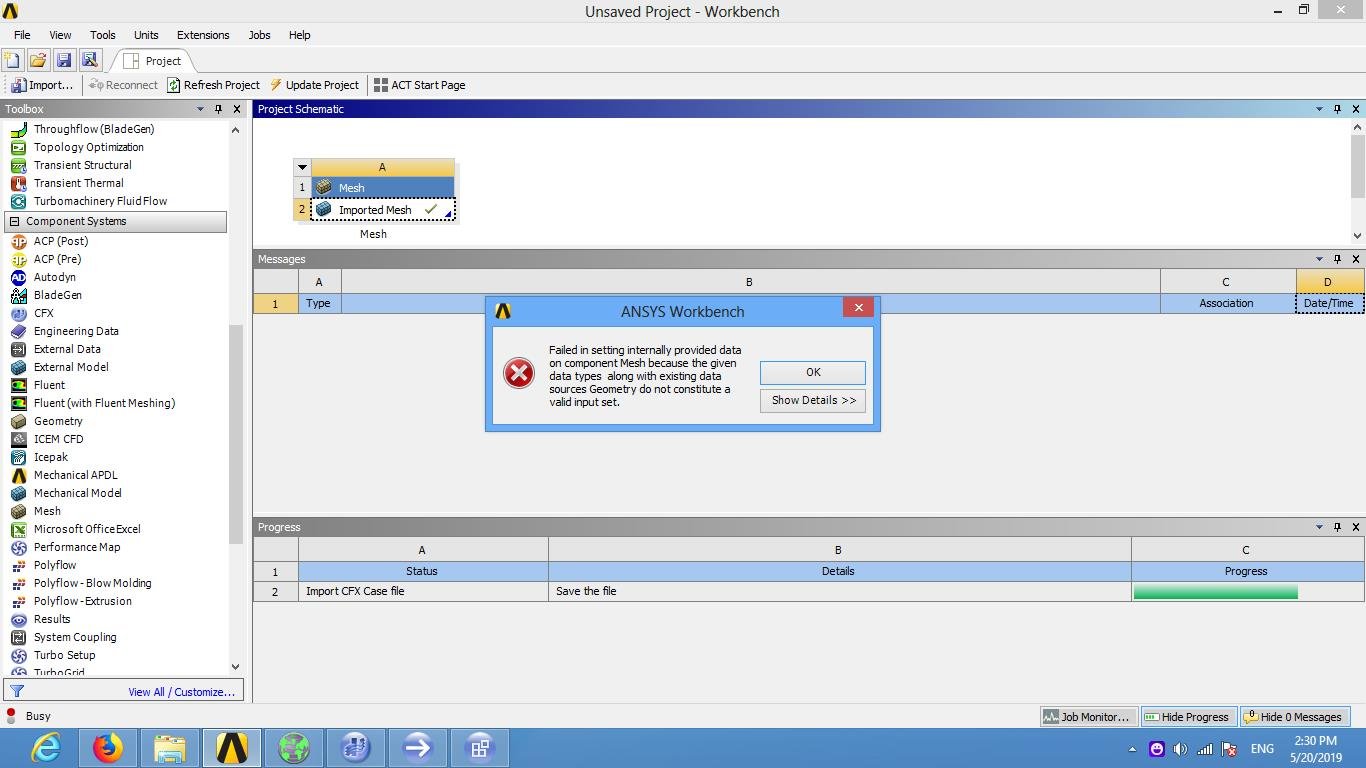Open the File menu
Image resolution: width=1366 pixels, height=768 pixels.
tap(22, 35)
